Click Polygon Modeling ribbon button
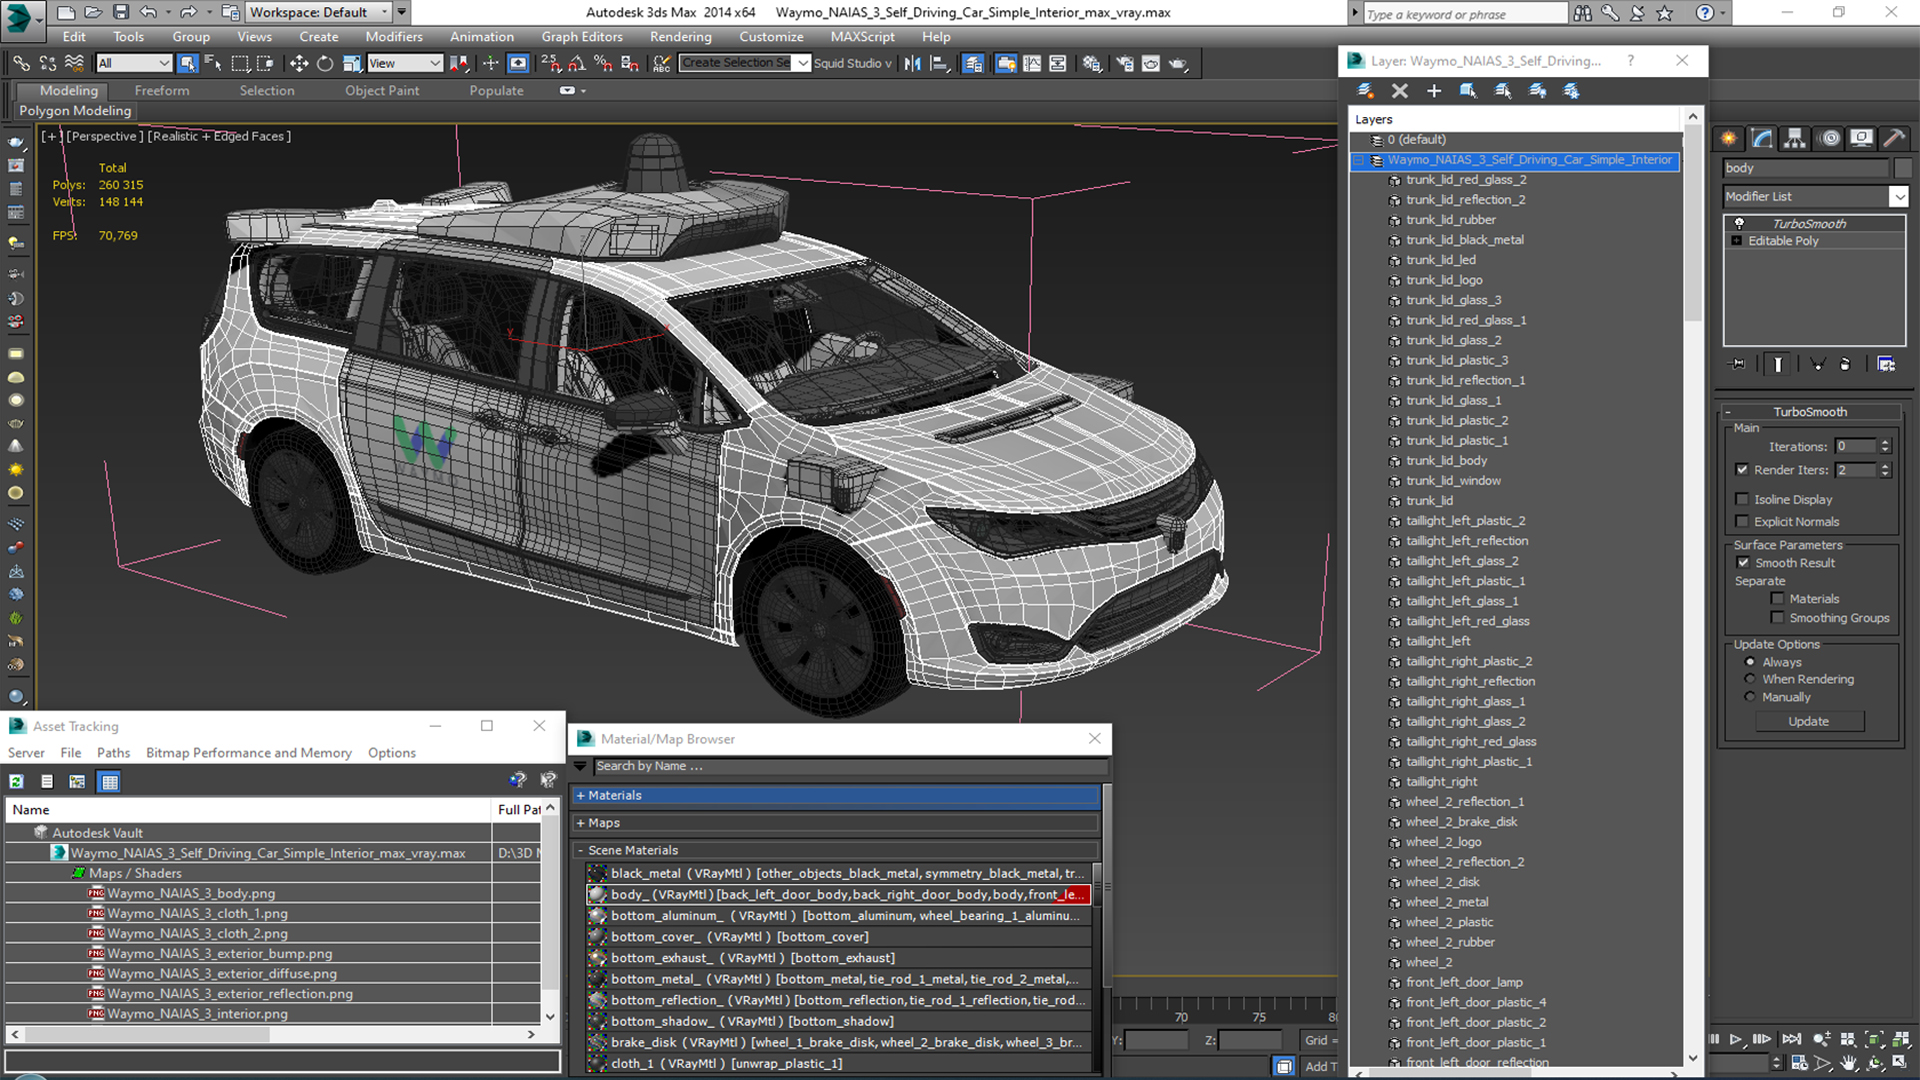Image resolution: width=1920 pixels, height=1080 pixels. [x=75, y=111]
